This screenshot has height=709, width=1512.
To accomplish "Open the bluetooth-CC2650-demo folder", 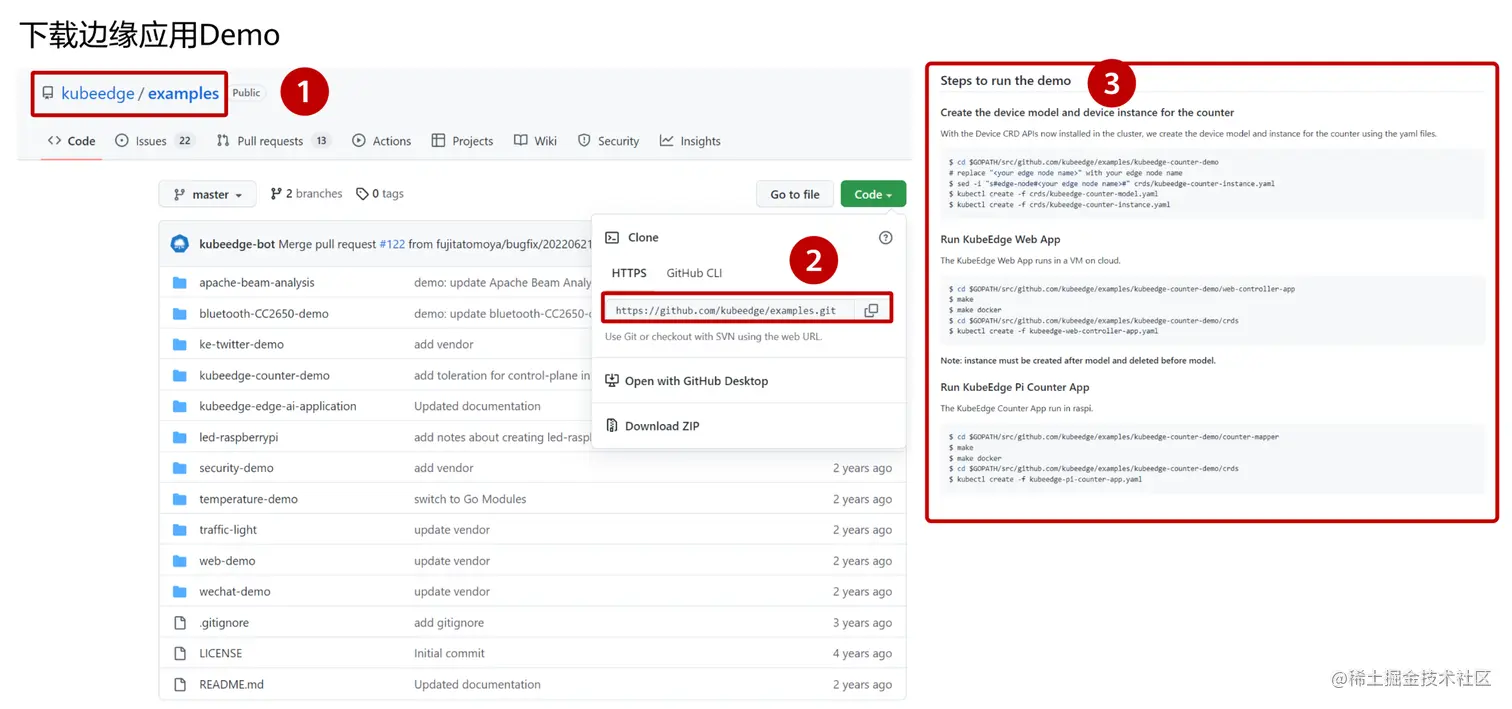I will tap(264, 314).
